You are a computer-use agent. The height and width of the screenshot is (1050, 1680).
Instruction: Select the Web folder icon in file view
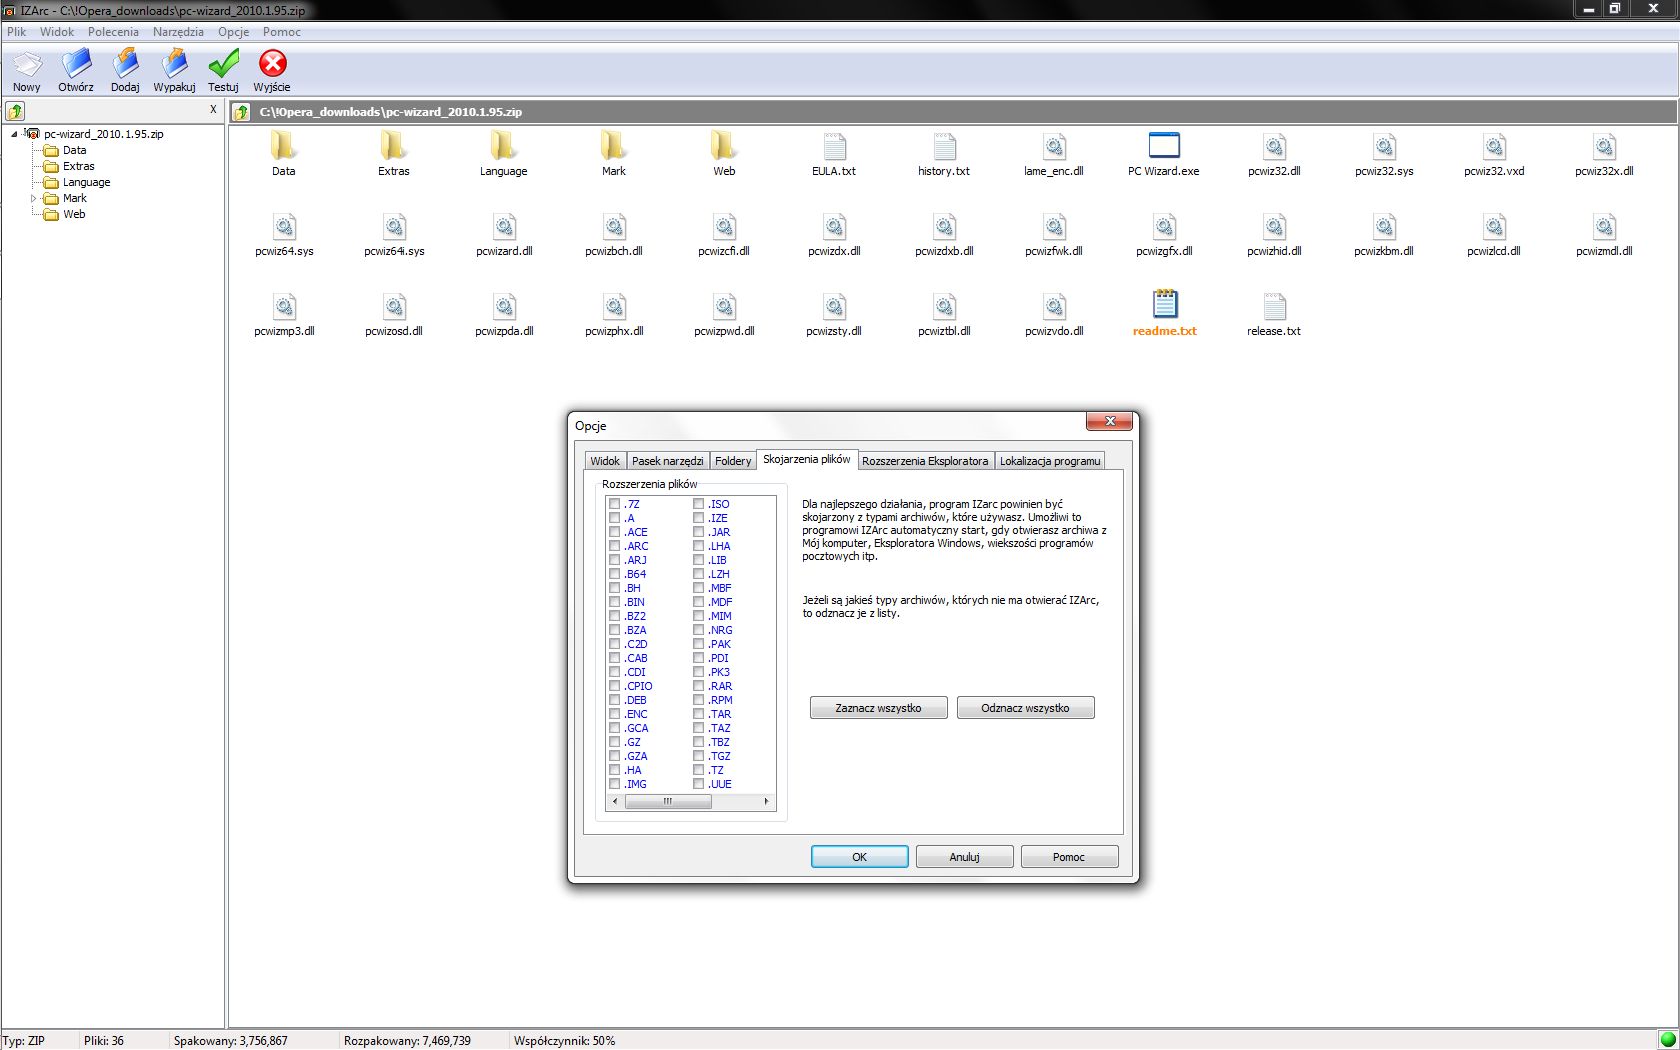click(724, 146)
